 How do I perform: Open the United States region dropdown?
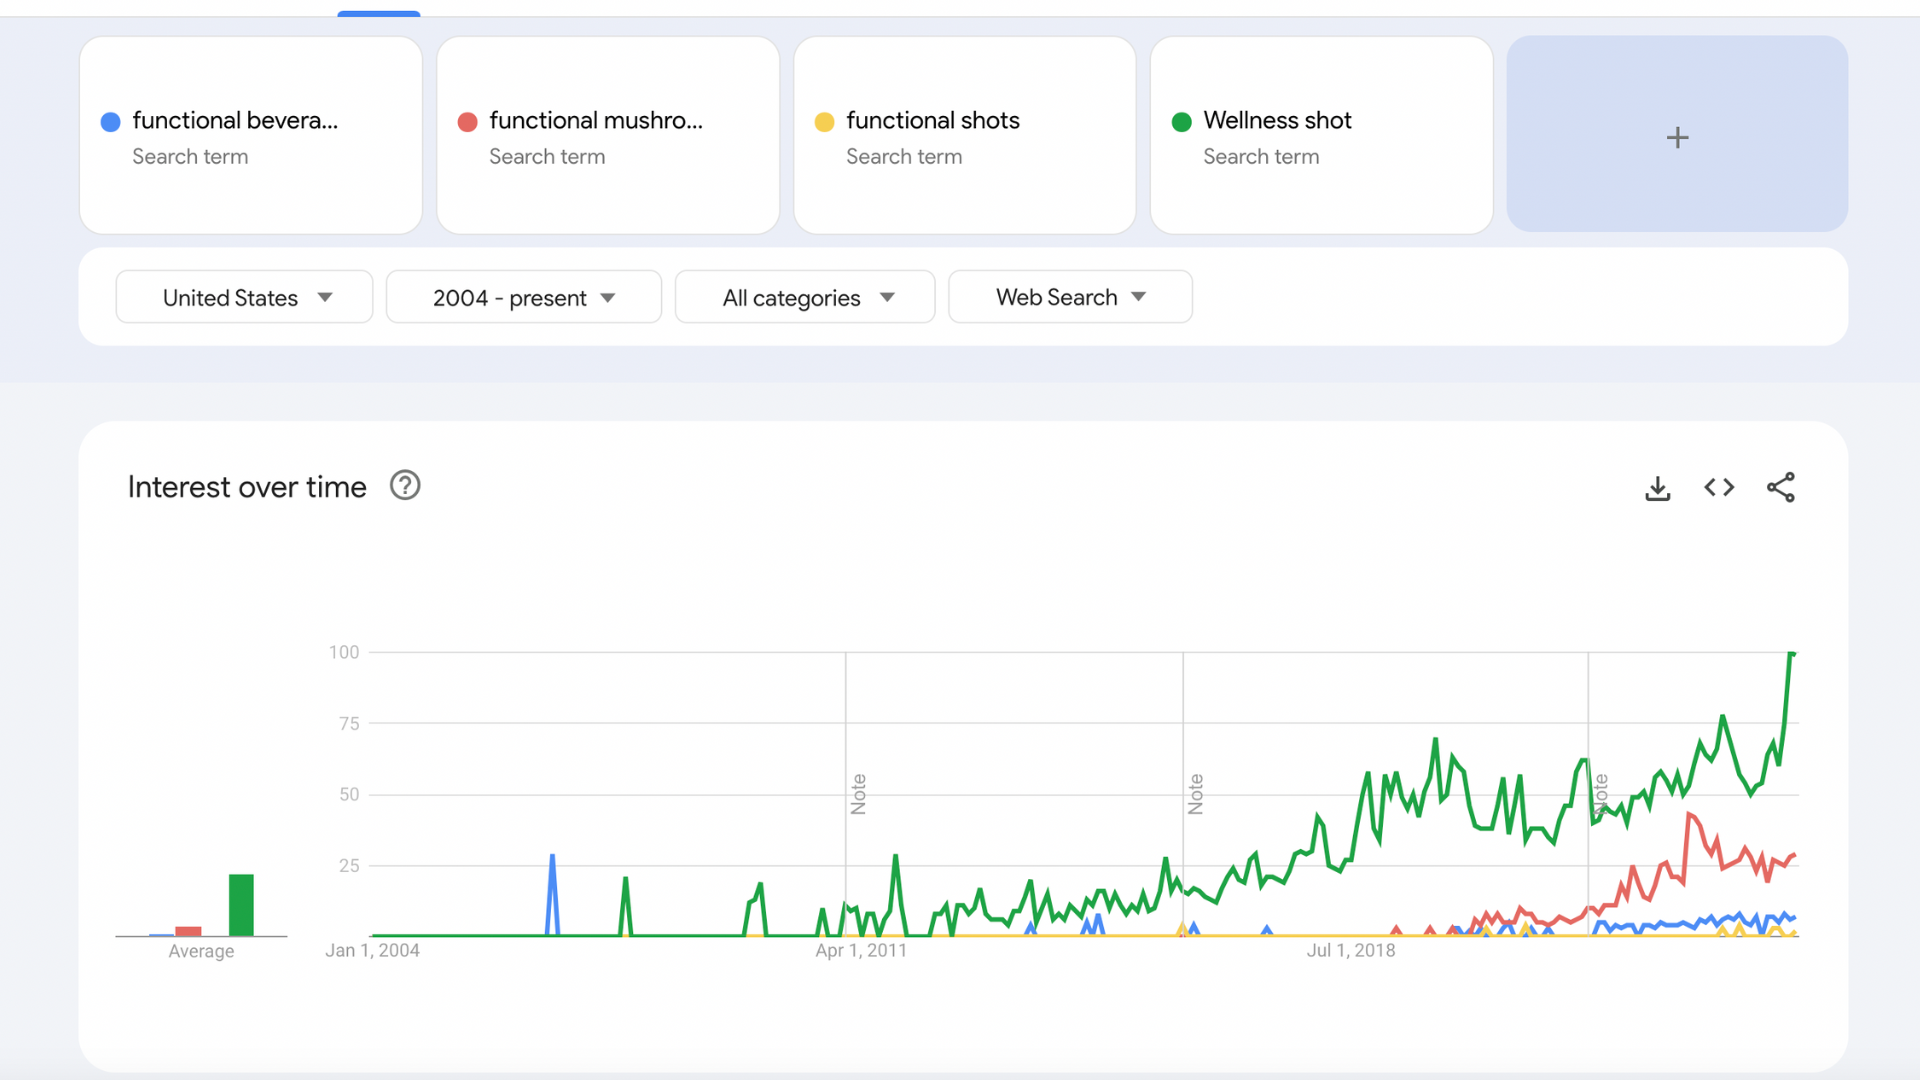tap(244, 297)
